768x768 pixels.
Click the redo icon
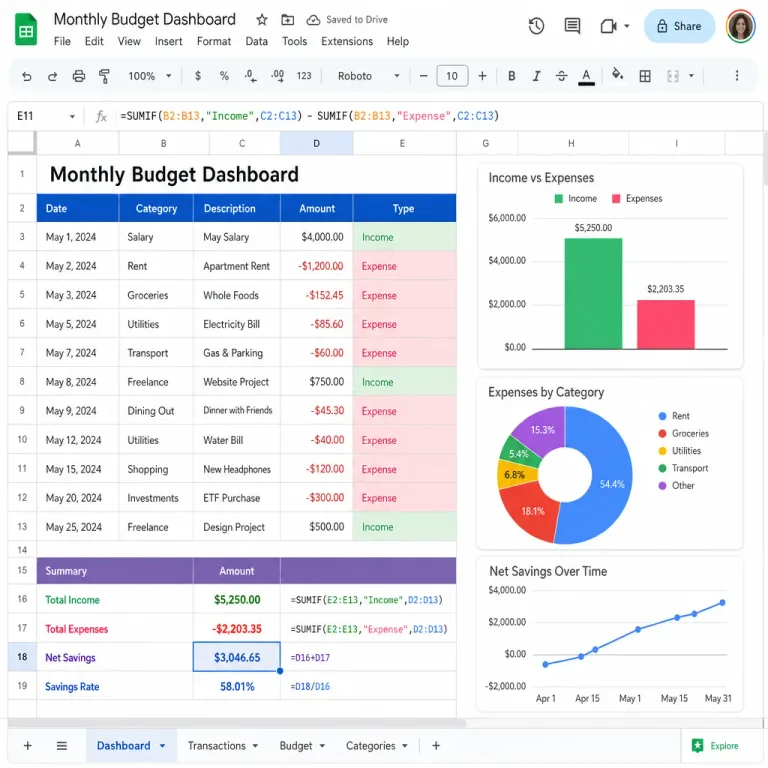52,76
